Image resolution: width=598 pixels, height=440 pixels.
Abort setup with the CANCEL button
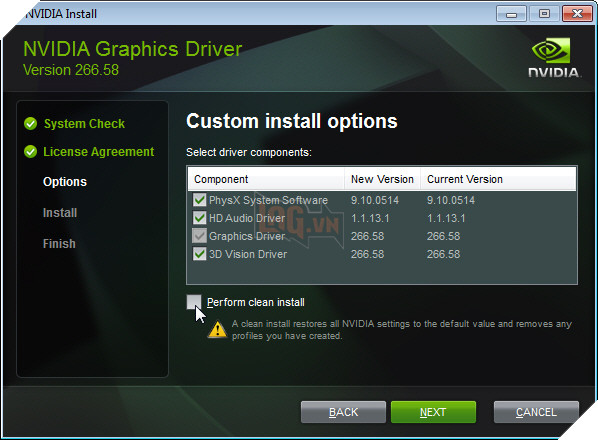click(x=536, y=412)
